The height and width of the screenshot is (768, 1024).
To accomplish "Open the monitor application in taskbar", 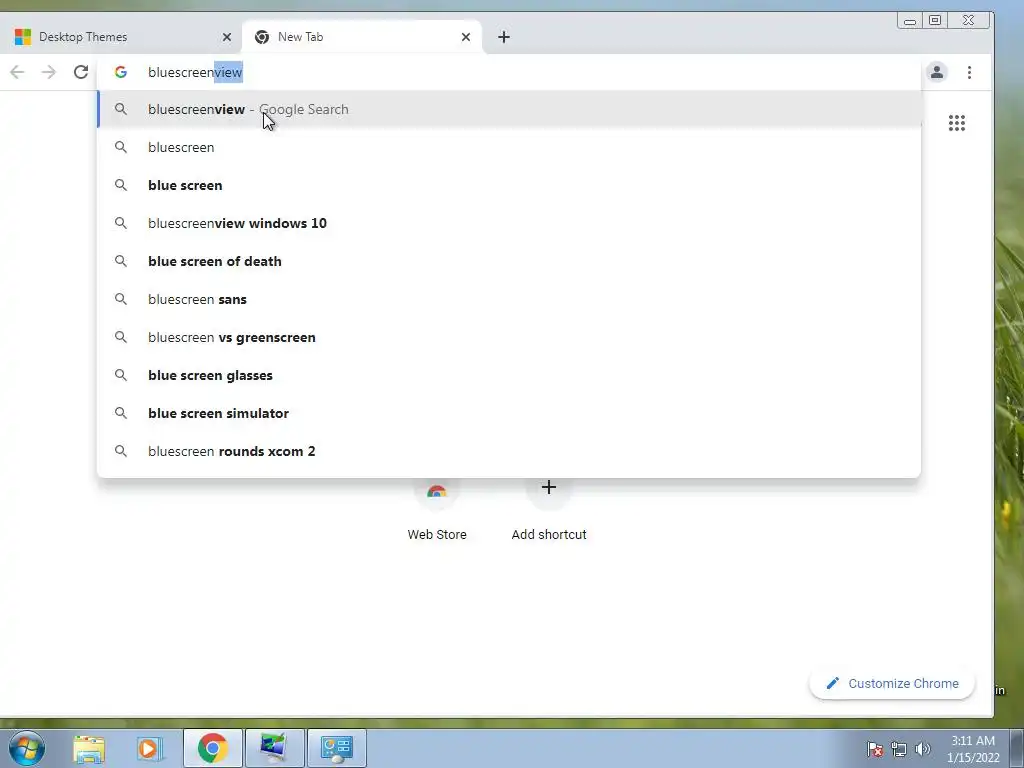I will click(x=274, y=748).
